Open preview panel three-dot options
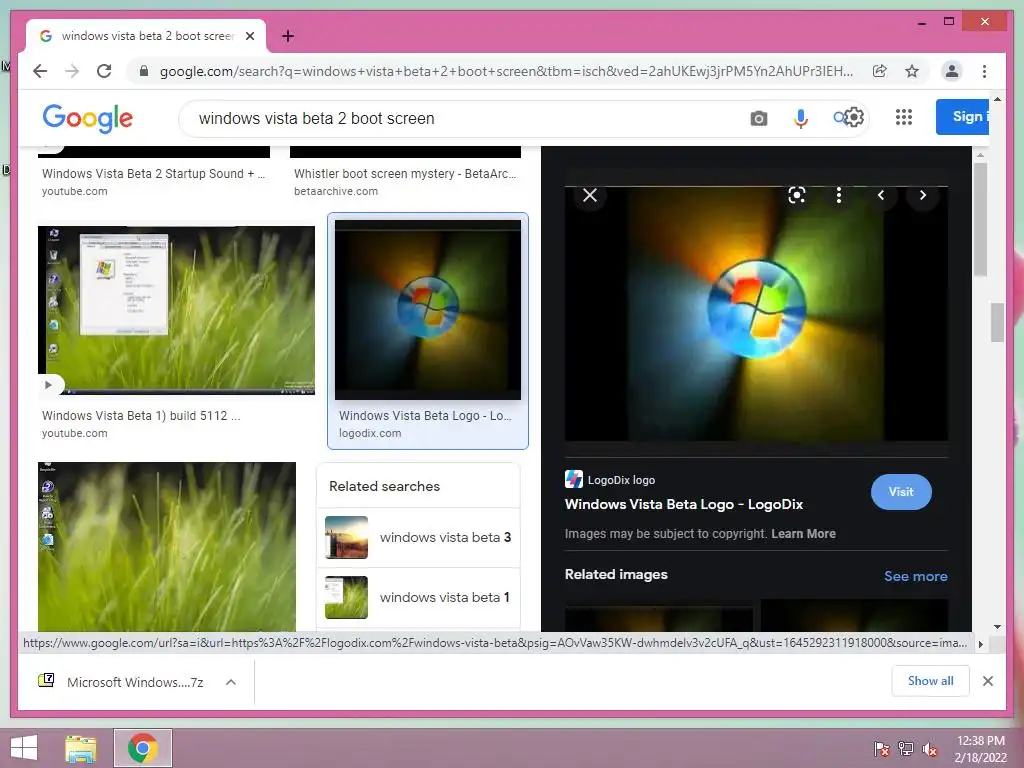Viewport: 1024px width, 768px height. [839, 195]
